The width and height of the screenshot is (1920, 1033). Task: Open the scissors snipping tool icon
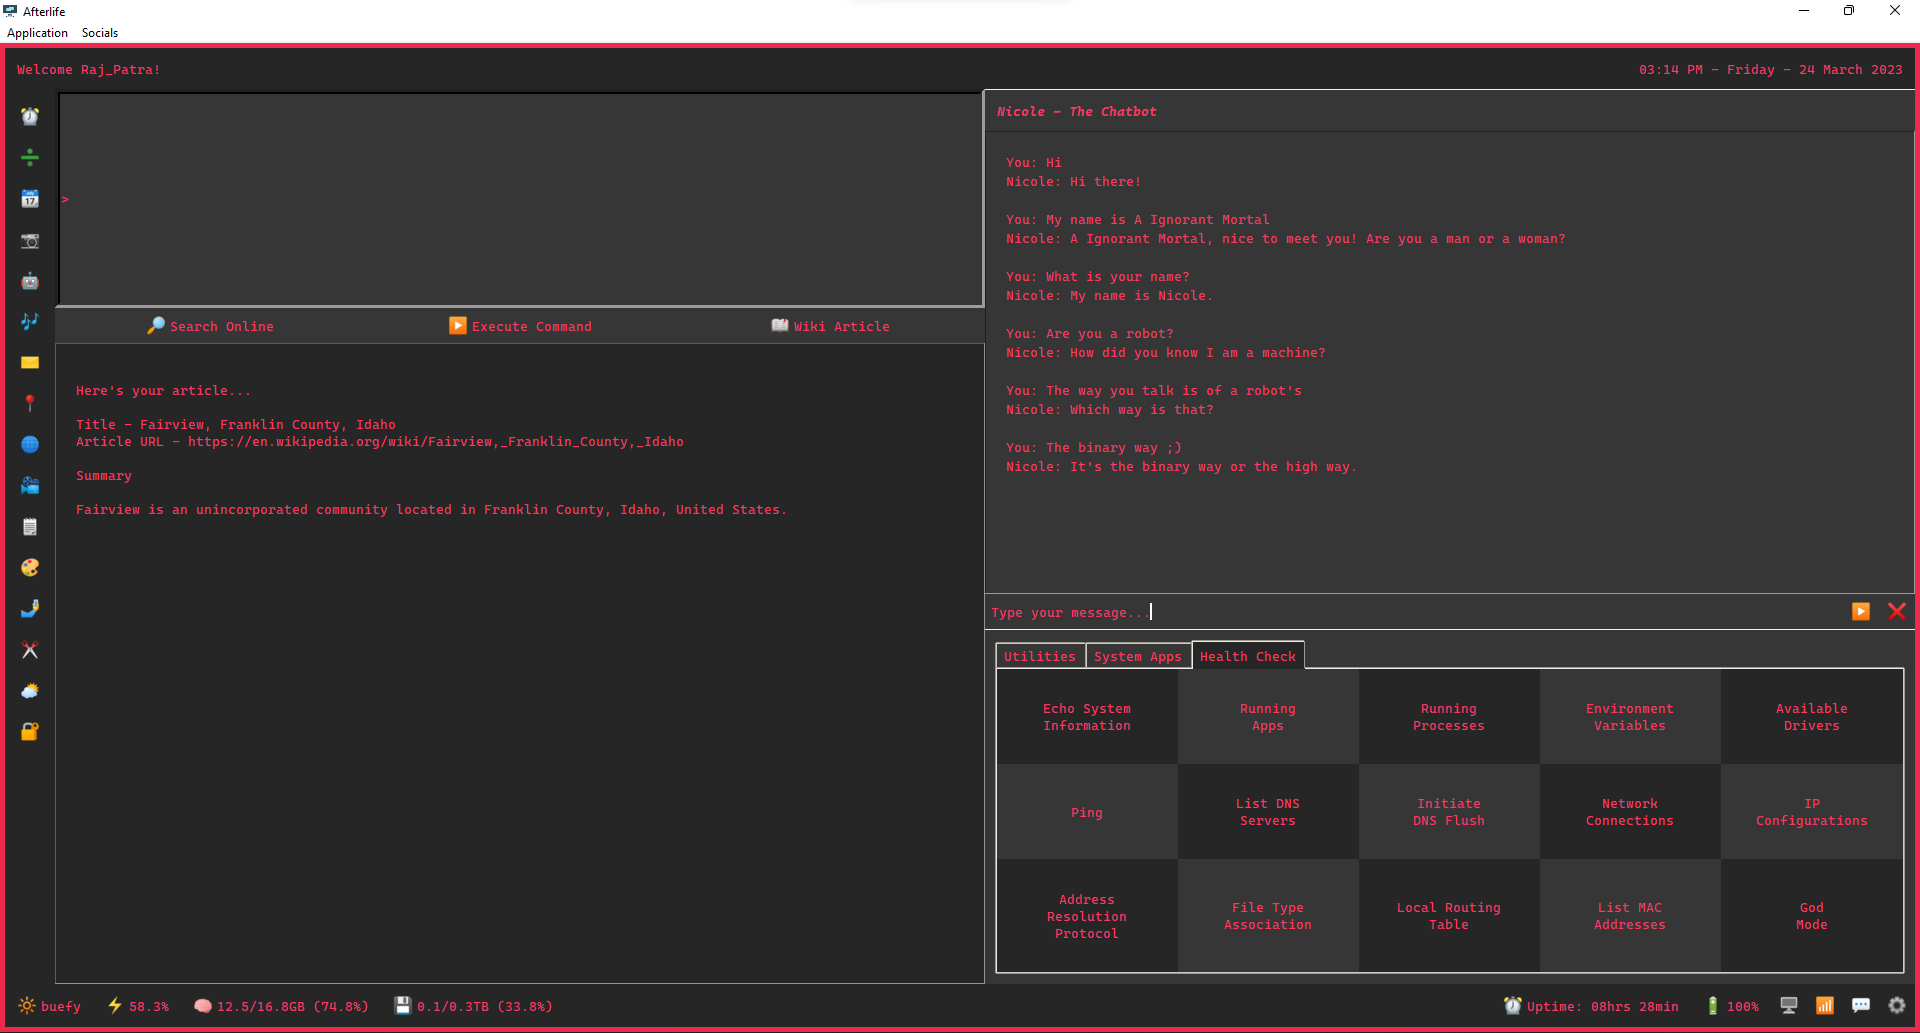(30, 650)
